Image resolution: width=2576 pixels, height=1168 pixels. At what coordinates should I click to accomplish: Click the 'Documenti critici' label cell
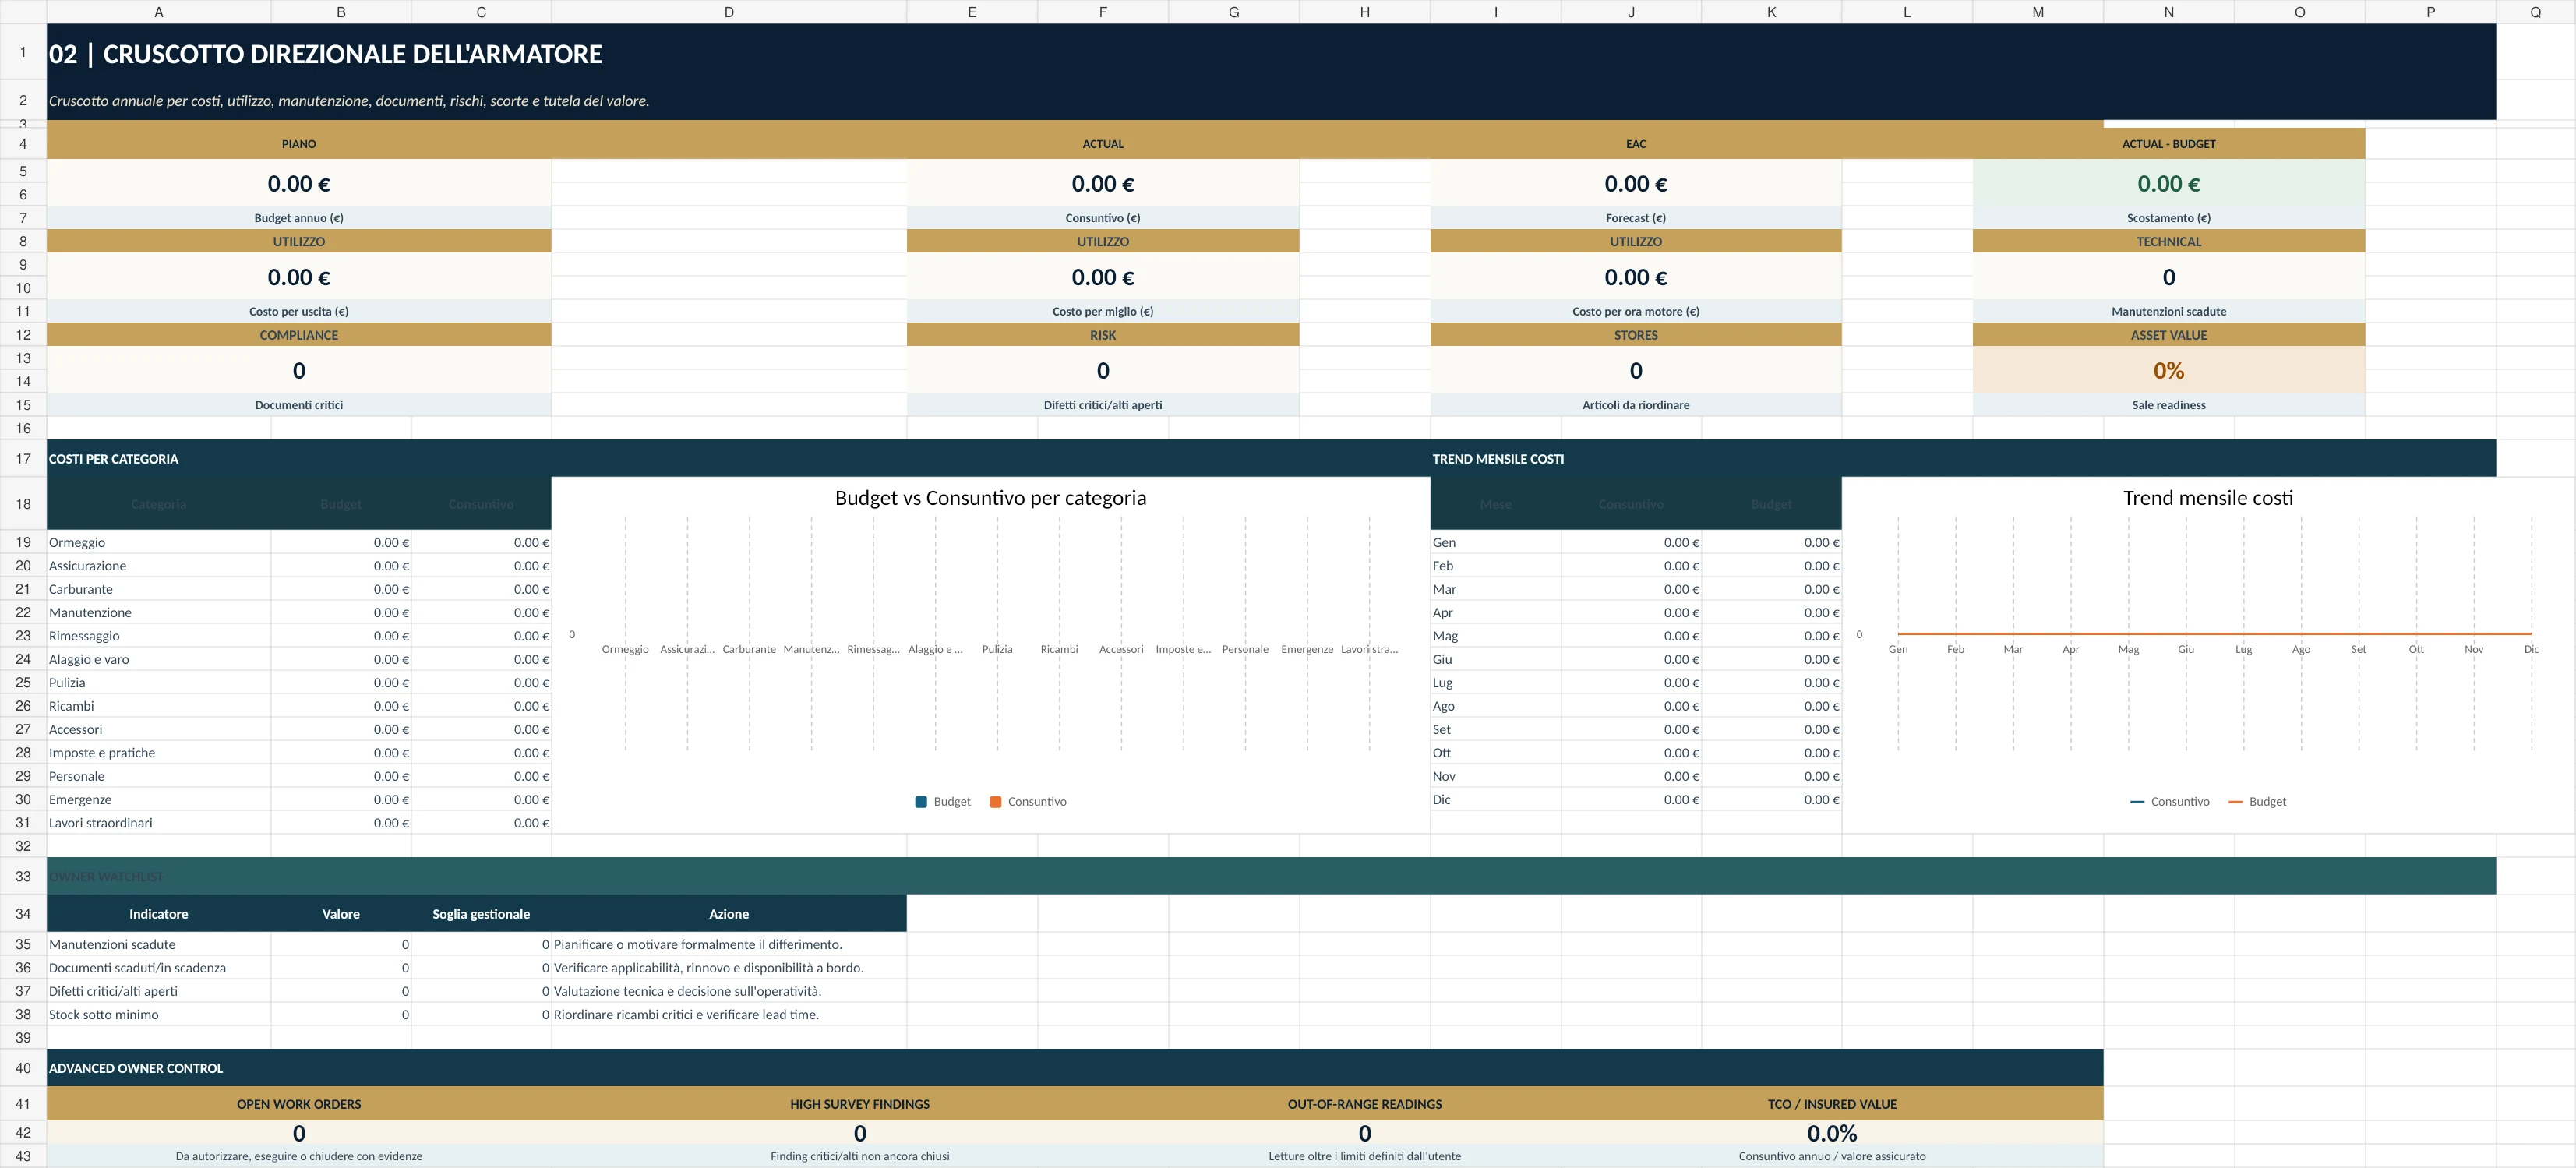(299, 405)
